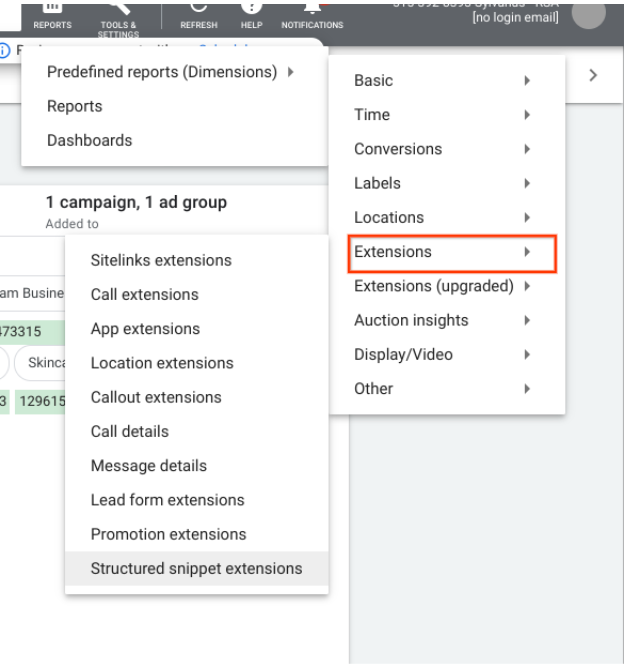Open the Reports menu entry
Screen dimensions: 624x668
tap(175, 106)
